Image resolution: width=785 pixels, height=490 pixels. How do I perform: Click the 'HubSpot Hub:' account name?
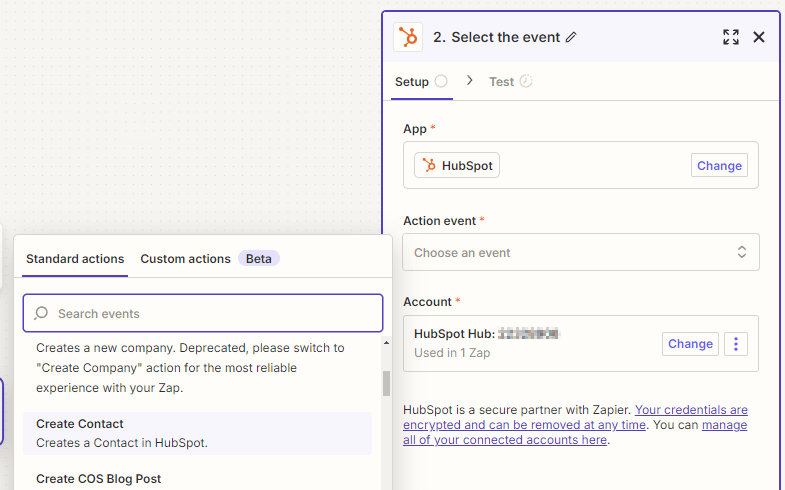pos(454,334)
